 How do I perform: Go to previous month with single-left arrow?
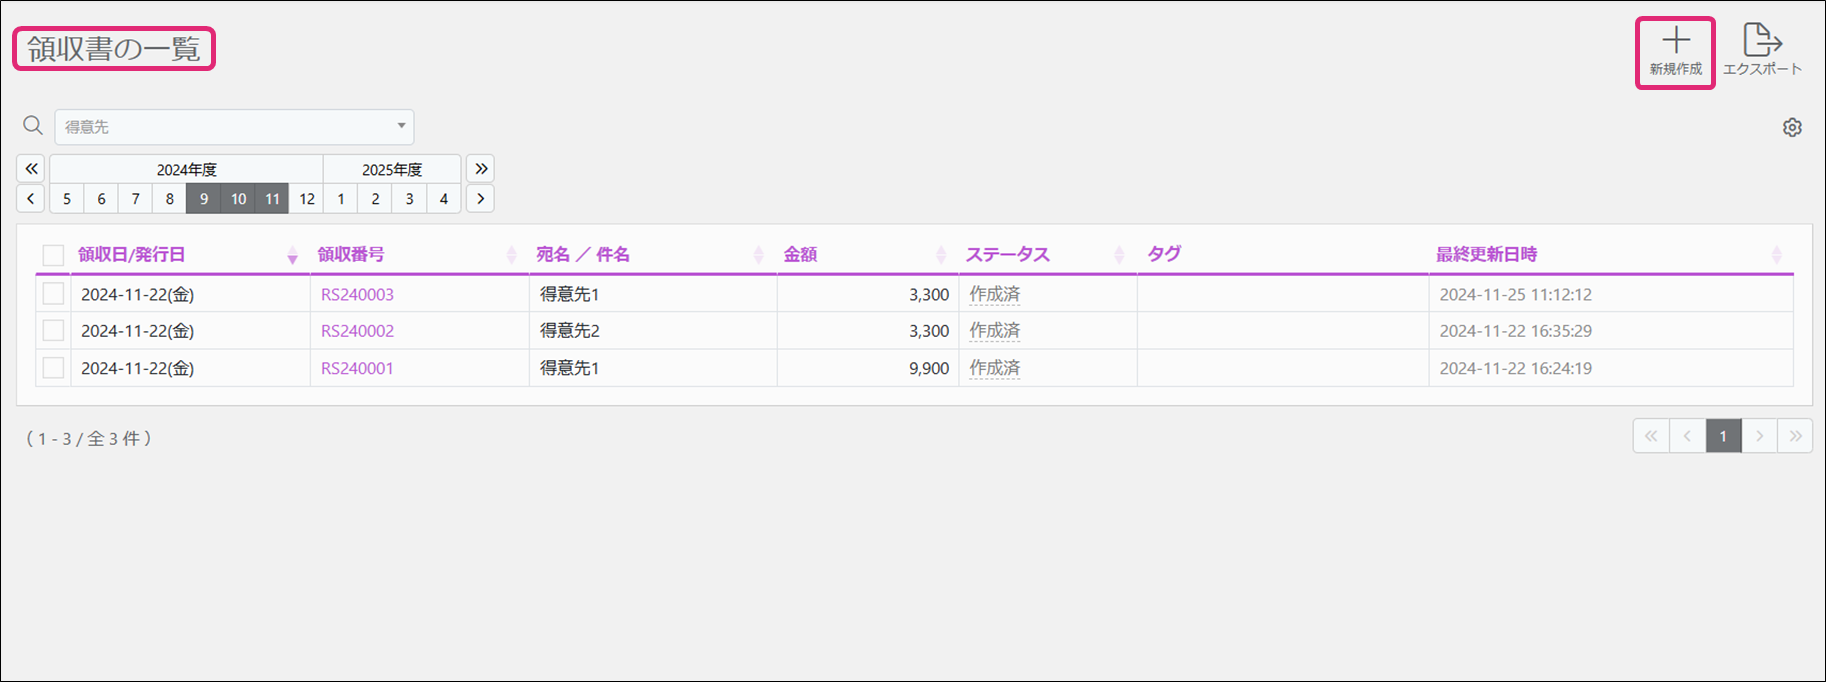[31, 199]
